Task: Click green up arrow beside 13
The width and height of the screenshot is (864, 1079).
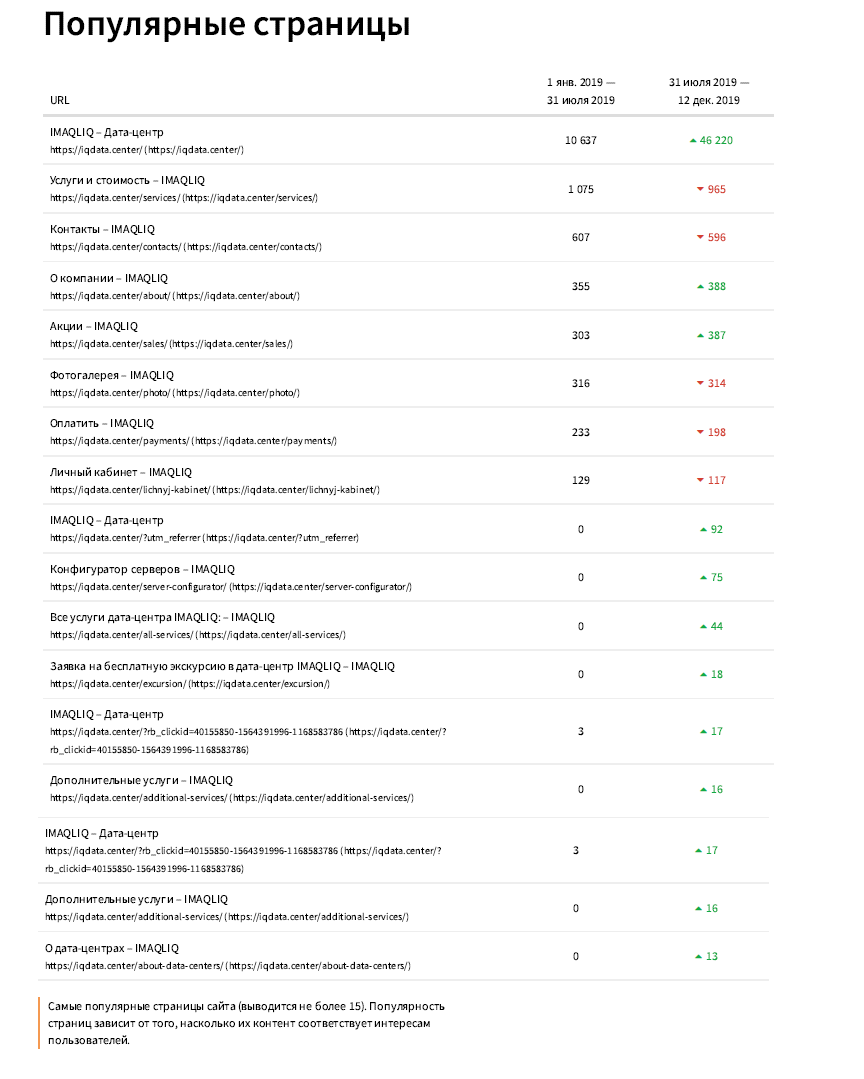Action: pyautogui.click(x=698, y=957)
